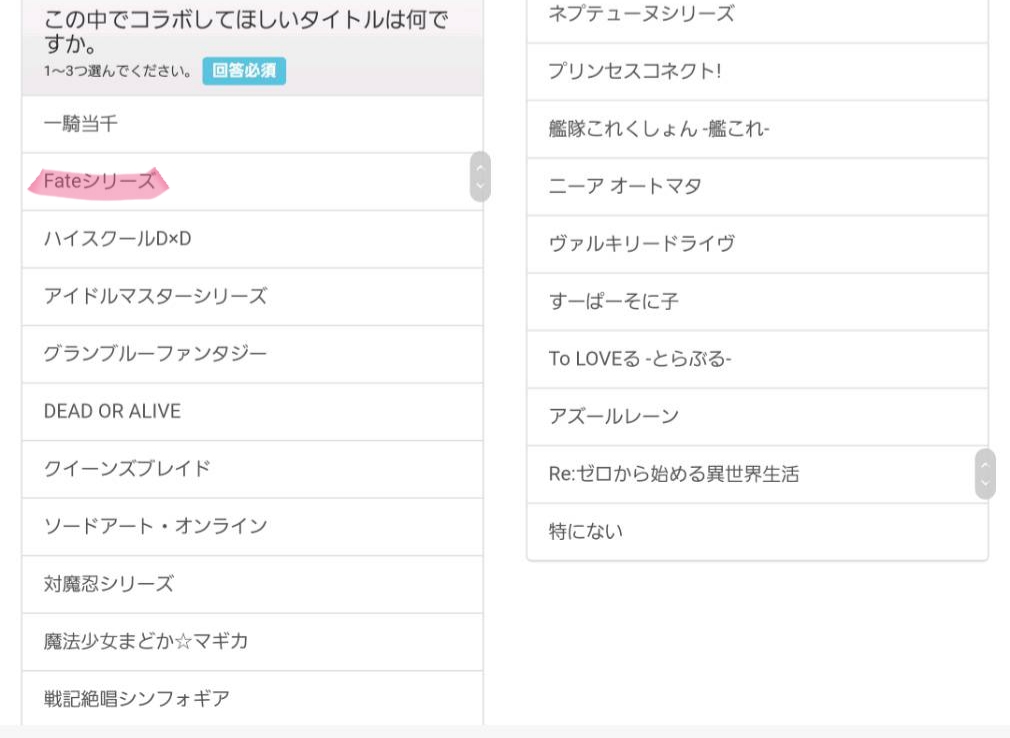Select the 一騎当千 option
Screen dimensions: 1010x738
(x=81, y=124)
